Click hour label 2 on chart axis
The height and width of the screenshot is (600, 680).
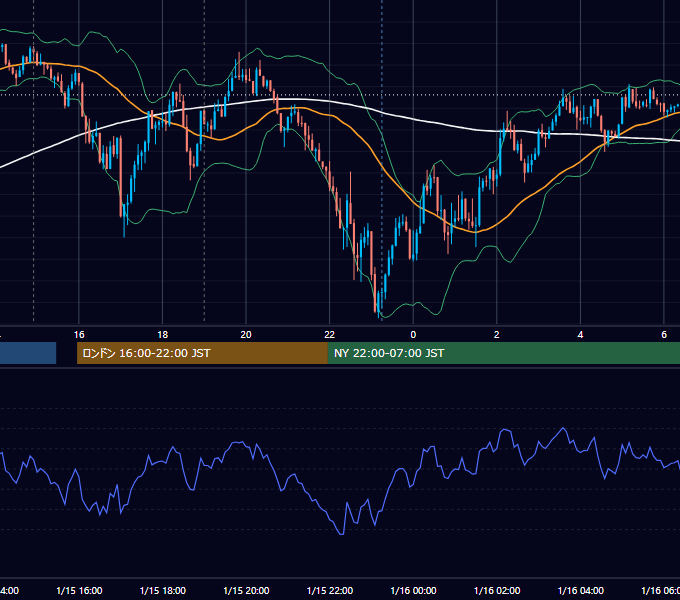pos(497,334)
